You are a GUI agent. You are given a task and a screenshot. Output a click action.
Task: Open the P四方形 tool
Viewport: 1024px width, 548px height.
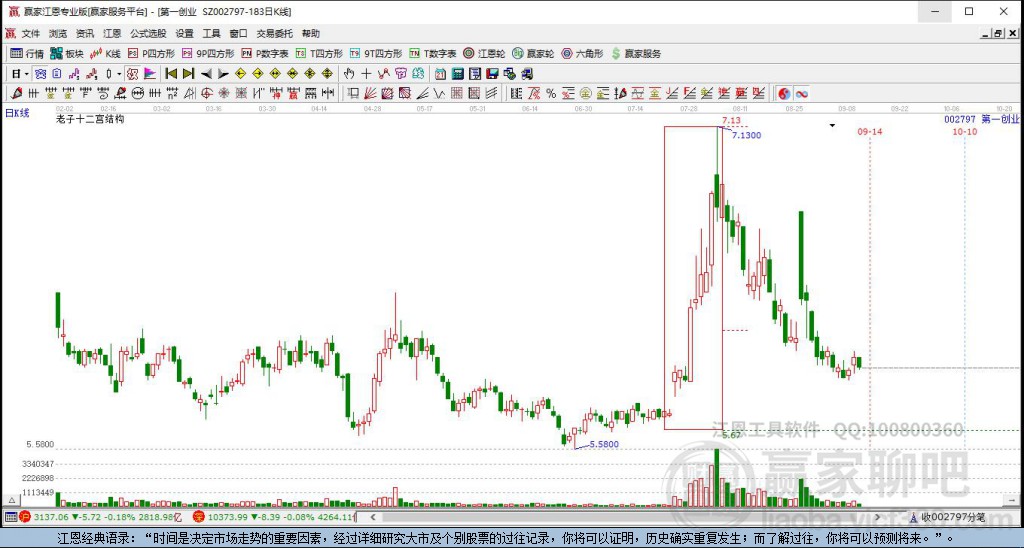151,54
